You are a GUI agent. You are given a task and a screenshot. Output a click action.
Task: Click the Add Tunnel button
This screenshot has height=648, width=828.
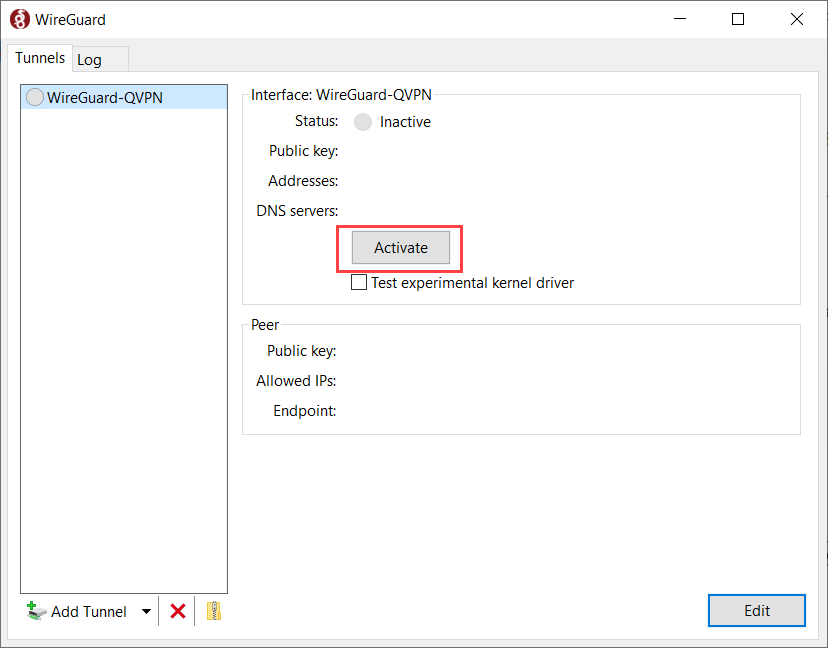click(x=77, y=611)
